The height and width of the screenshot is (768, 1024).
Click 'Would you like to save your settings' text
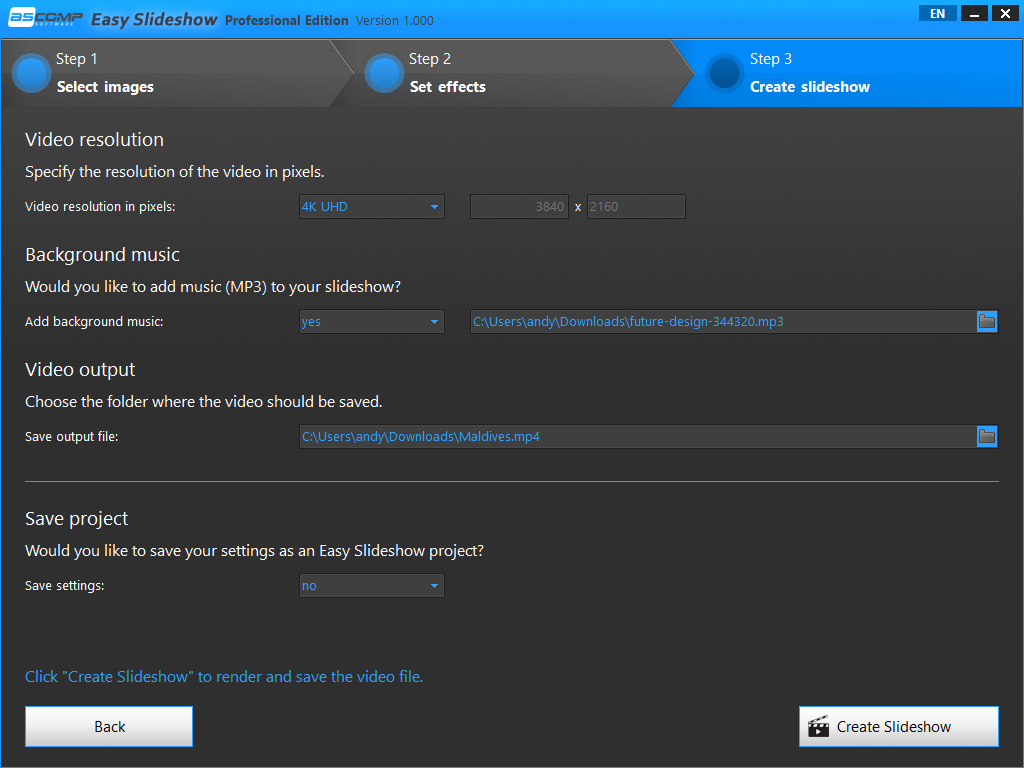(254, 551)
